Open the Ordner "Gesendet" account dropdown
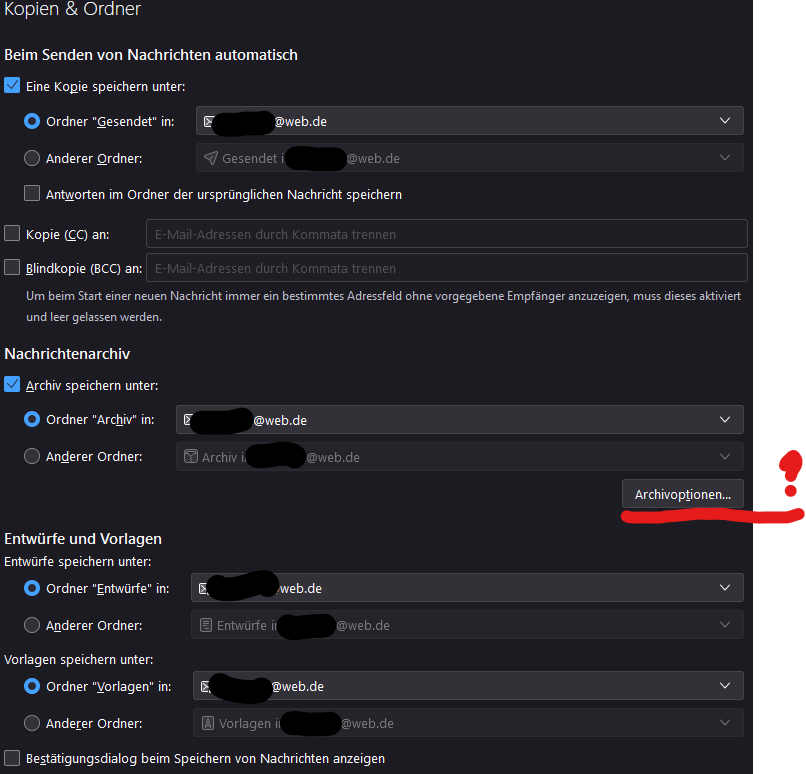This screenshot has width=806, height=774. tap(470, 121)
